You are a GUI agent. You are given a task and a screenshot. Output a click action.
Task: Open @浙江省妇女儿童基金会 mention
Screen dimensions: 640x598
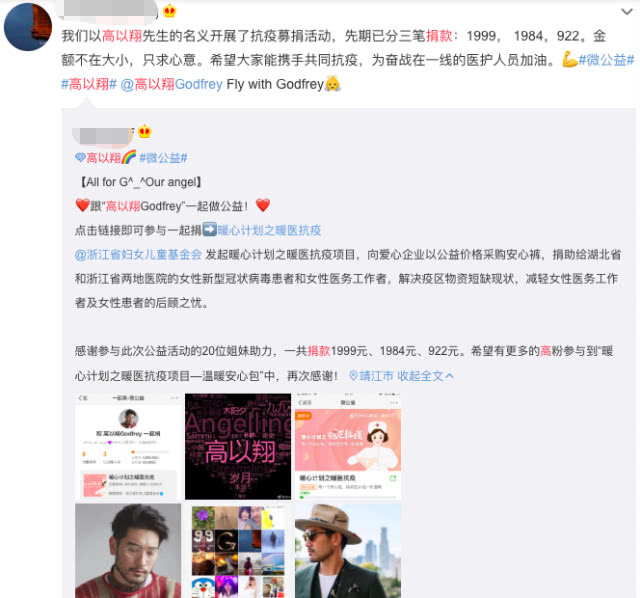(138, 255)
